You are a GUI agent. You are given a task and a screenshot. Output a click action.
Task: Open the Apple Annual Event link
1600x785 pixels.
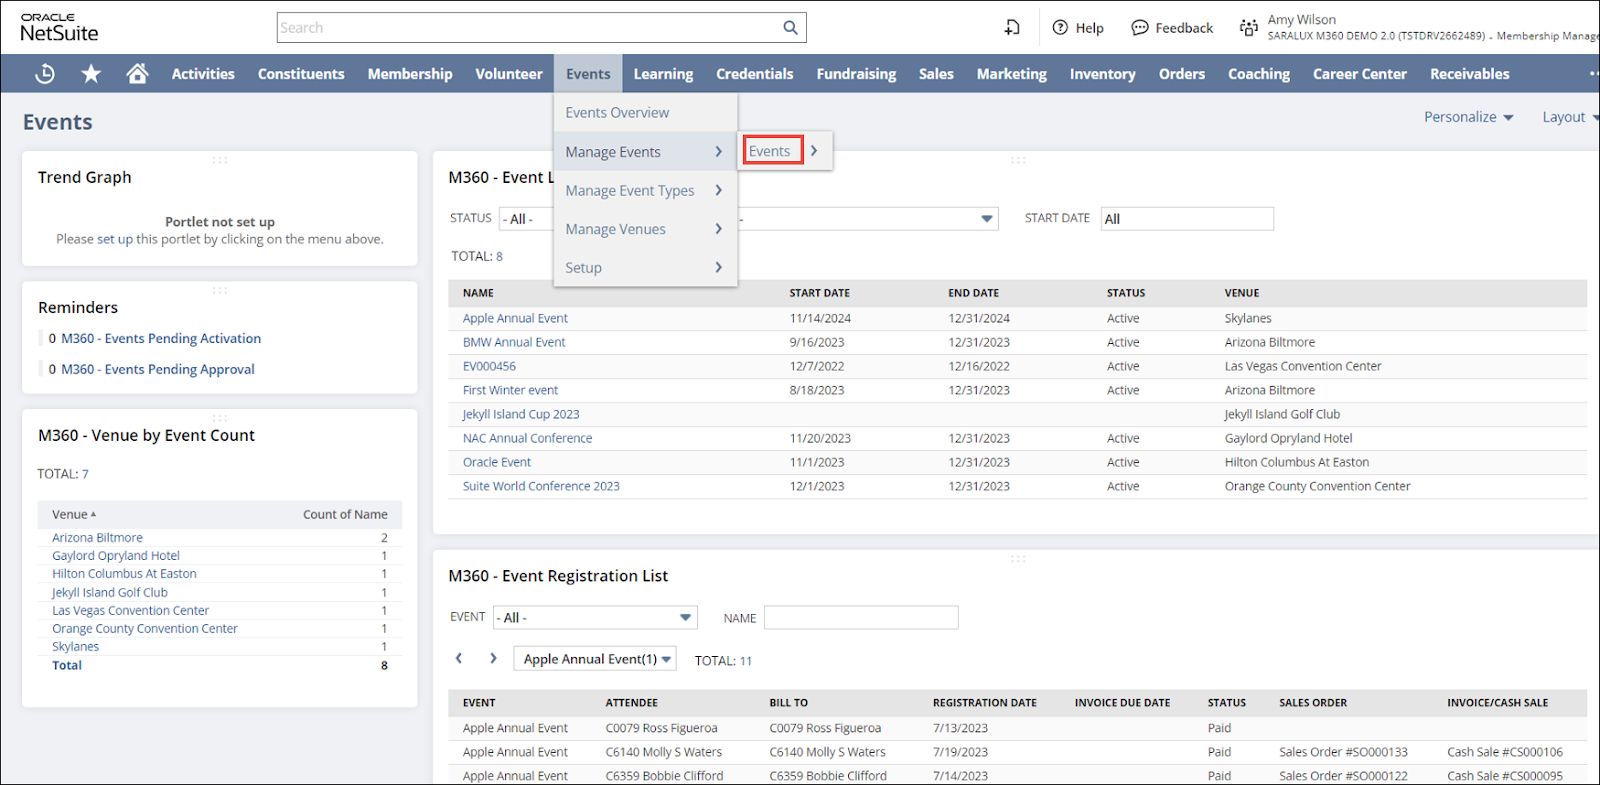(515, 318)
